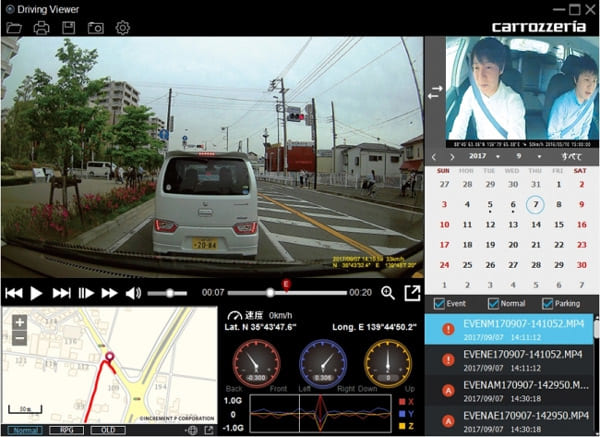
Task: Pop out video to full screen
Action: (411, 293)
